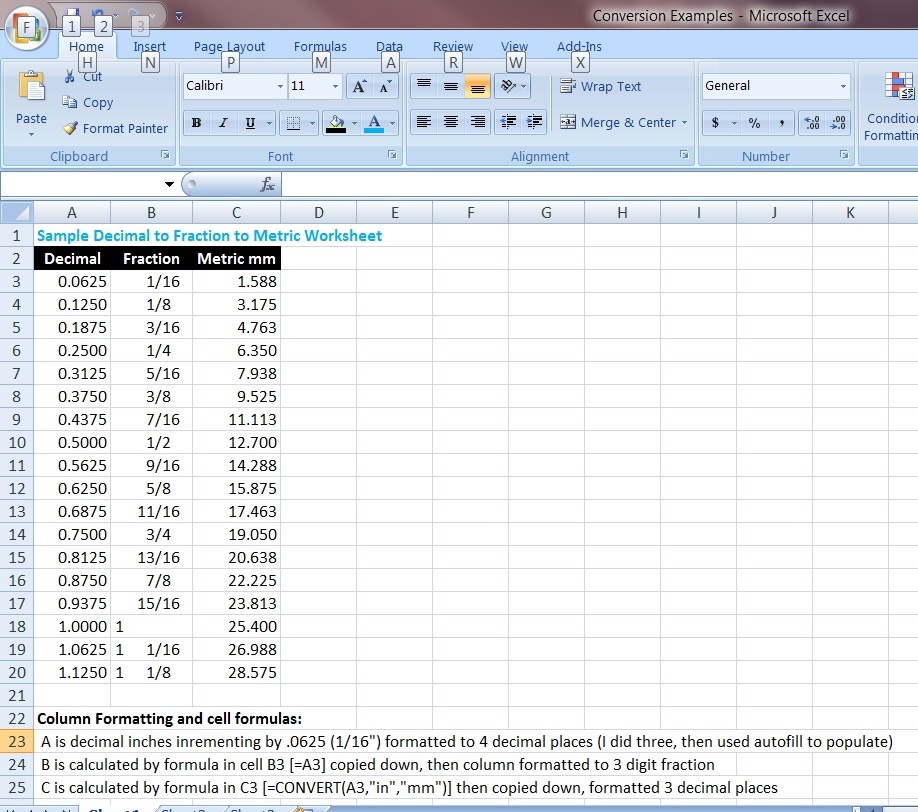
Task: Click the Shrink Font icon
Action: tap(385, 87)
